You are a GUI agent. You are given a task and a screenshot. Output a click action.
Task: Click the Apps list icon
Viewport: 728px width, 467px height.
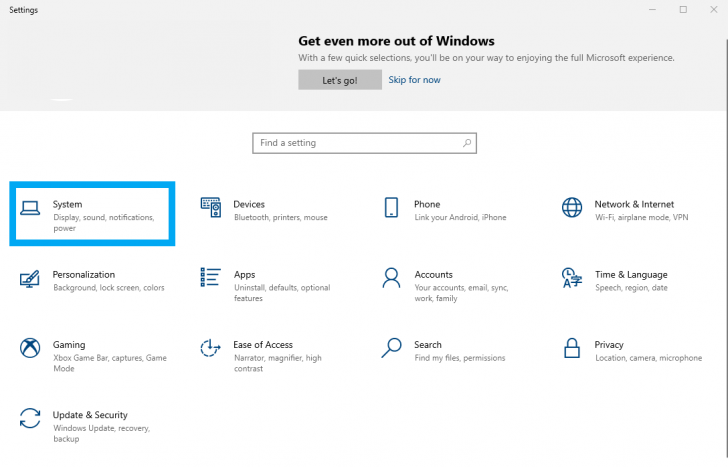[x=210, y=277]
